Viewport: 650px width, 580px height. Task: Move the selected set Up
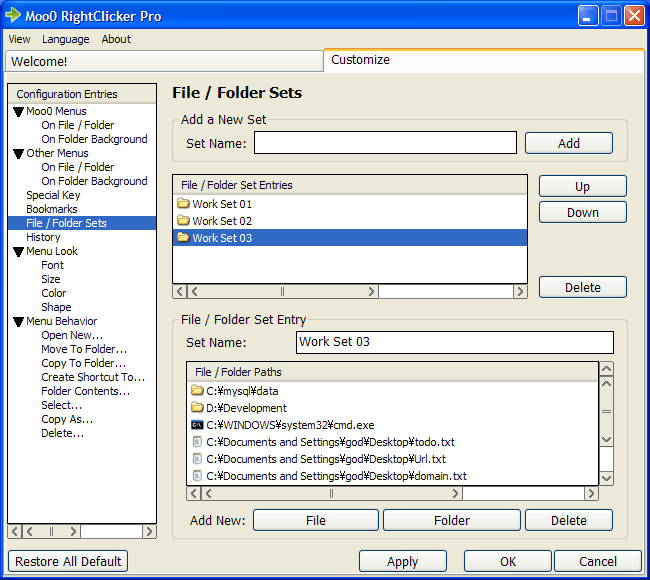[x=582, y=186]
